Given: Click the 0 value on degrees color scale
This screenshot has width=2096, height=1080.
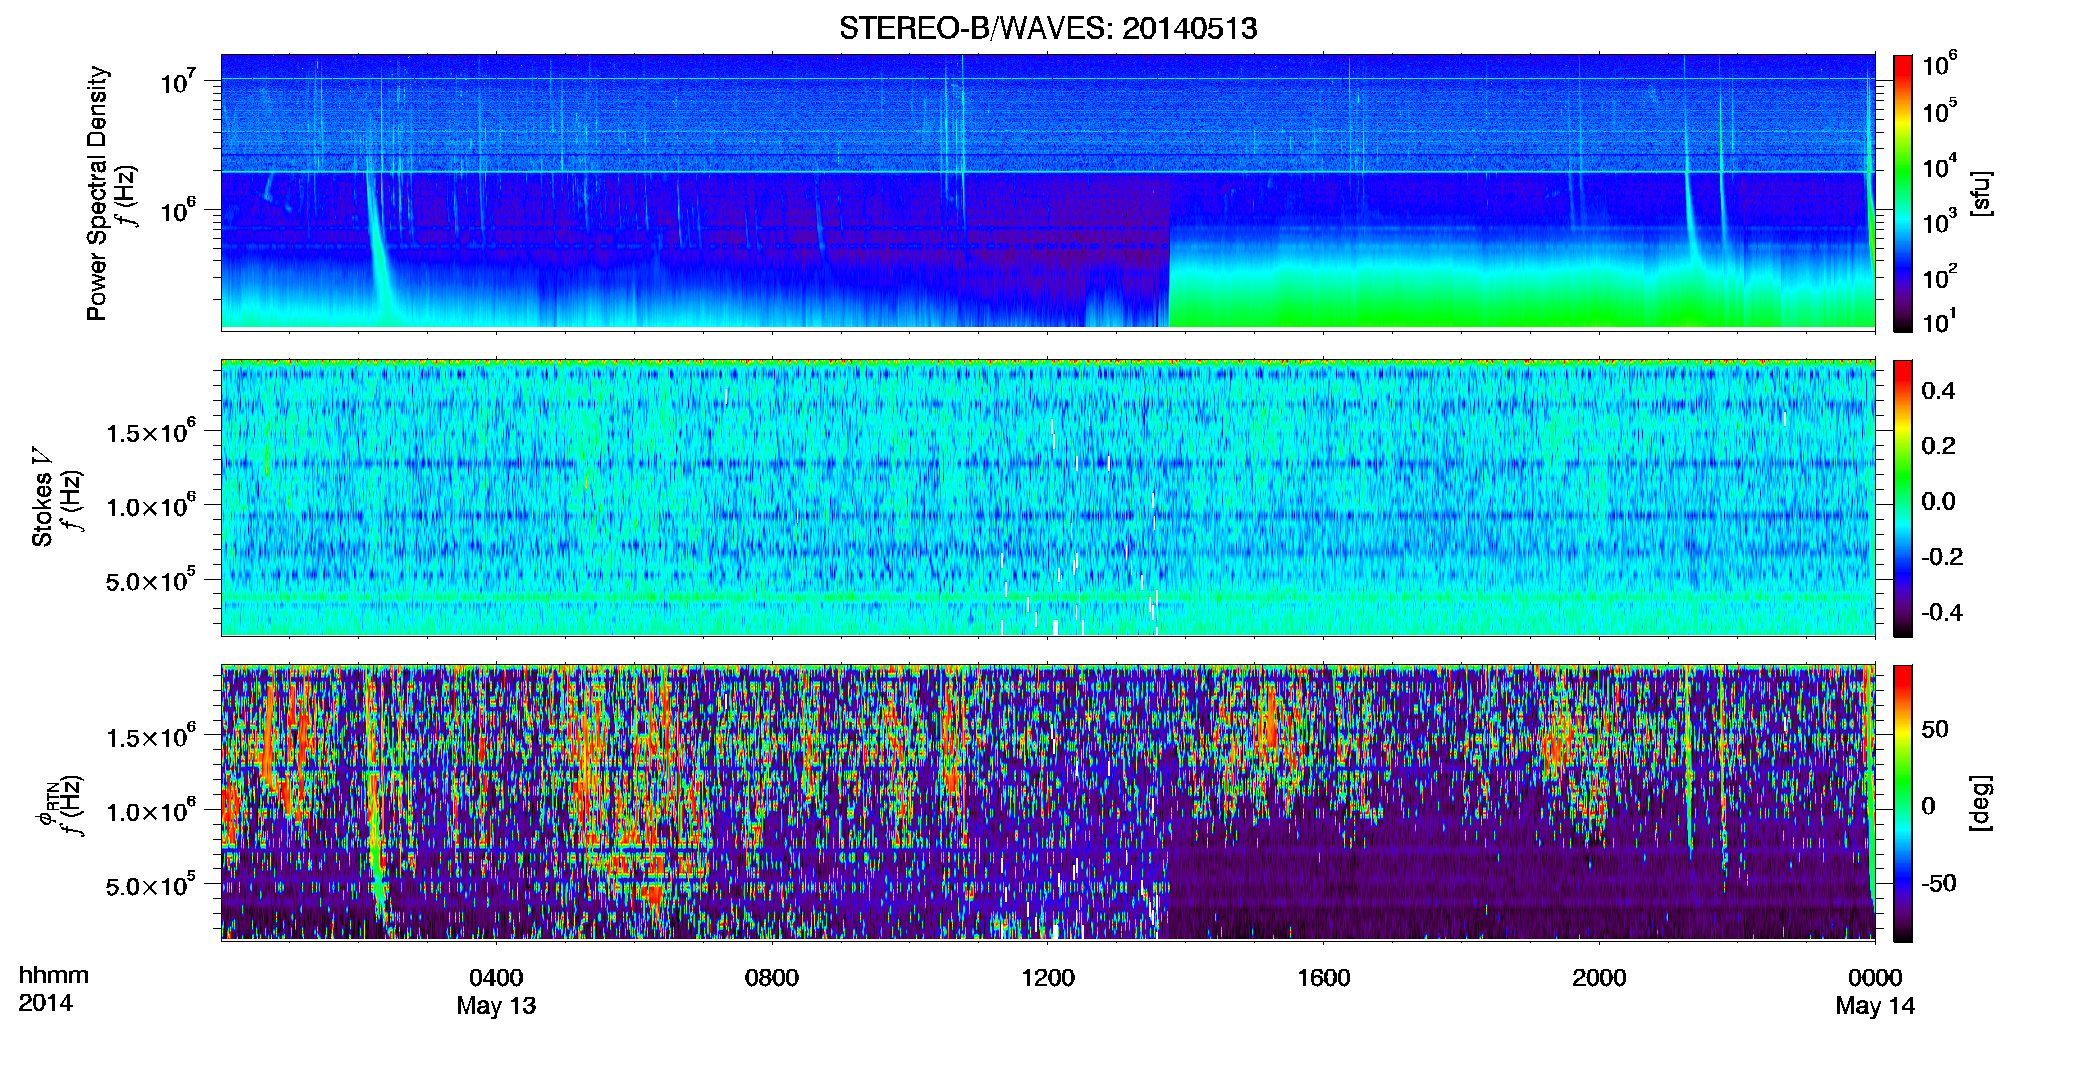Looking at the screenshot, I should pos(1929,806).
